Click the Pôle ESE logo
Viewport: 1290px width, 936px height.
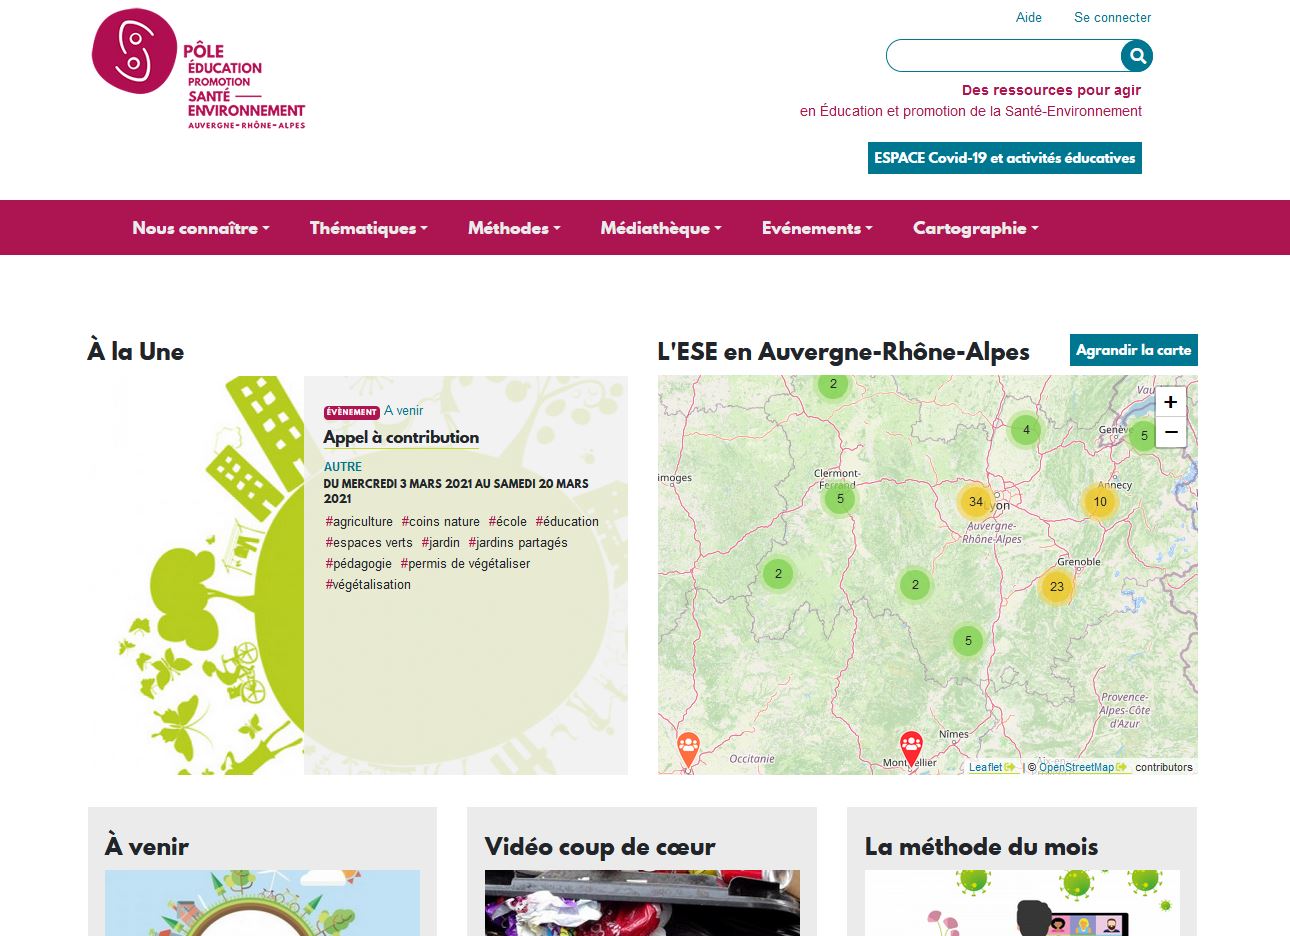click(x=198, y=69)
